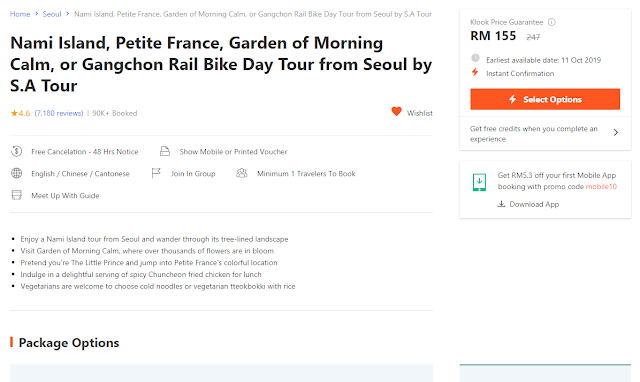Expand the free credits chevron arrow
Image resolution: width=640 pixels, height=382 pixels.
tap(616, 132)
